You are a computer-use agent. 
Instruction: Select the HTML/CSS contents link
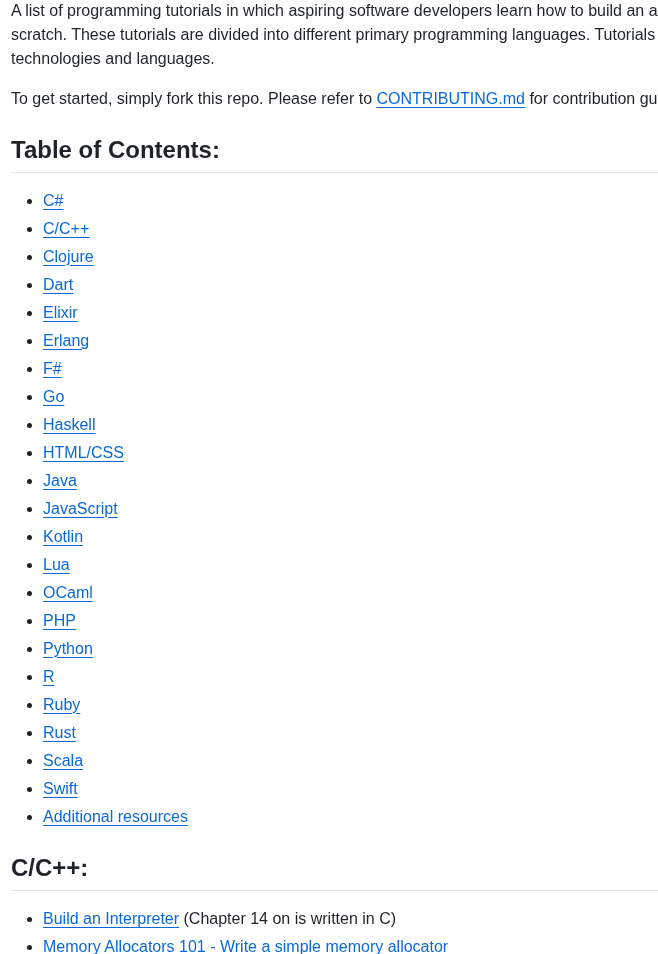pyautogui.click(x=83, y=453)
